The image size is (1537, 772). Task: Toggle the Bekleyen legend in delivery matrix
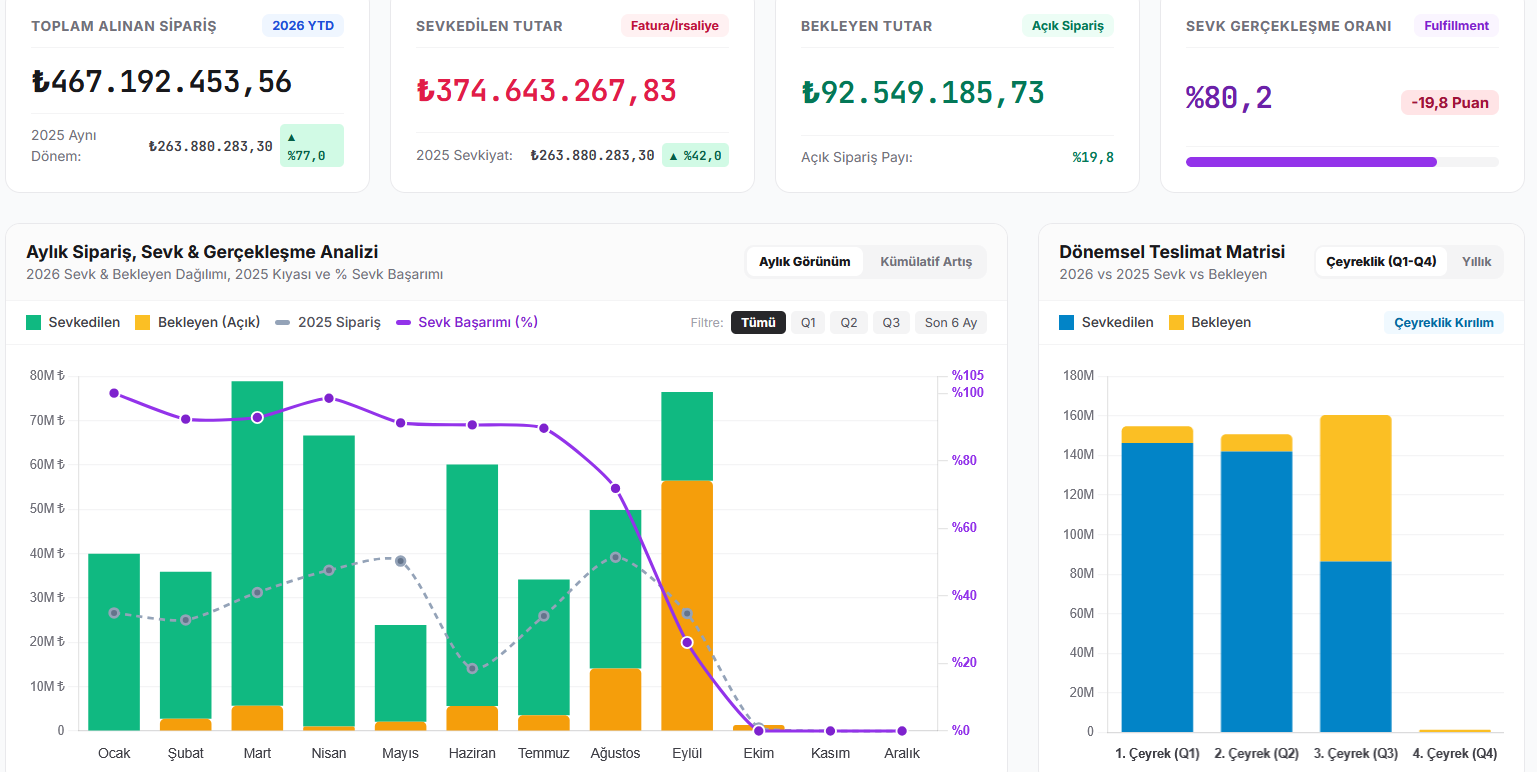point(1209,322)
